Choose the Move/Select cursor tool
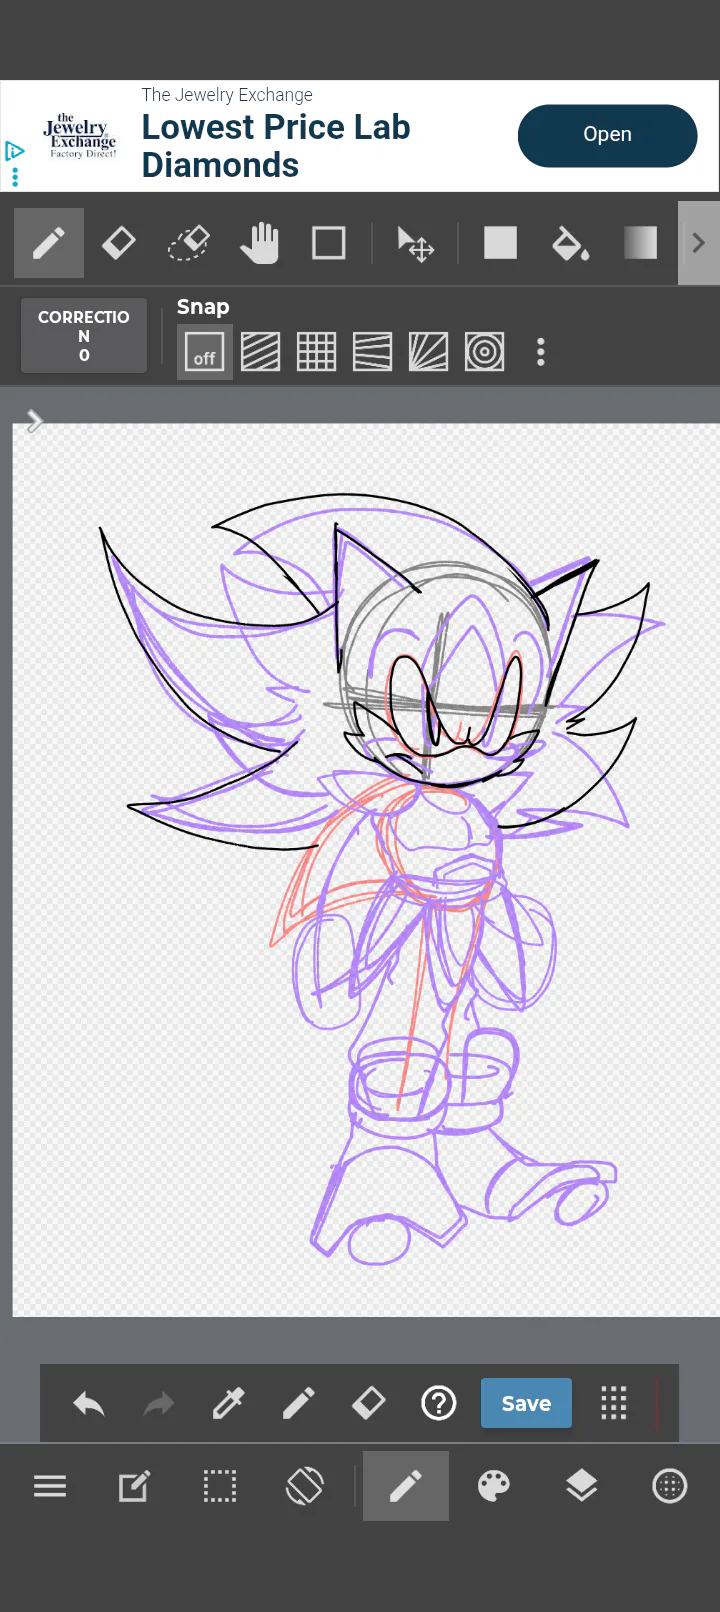 tap(415, 243)
